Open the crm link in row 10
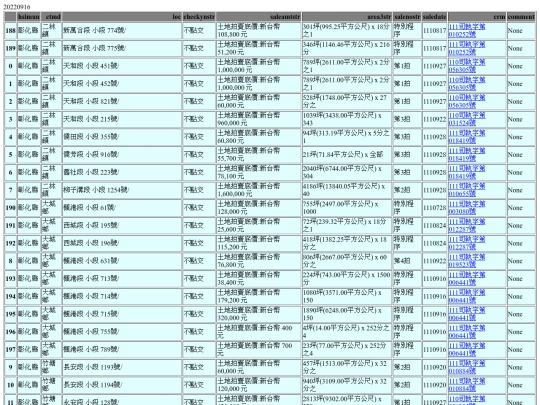540x405 pixels. click(x=467, y=385)
